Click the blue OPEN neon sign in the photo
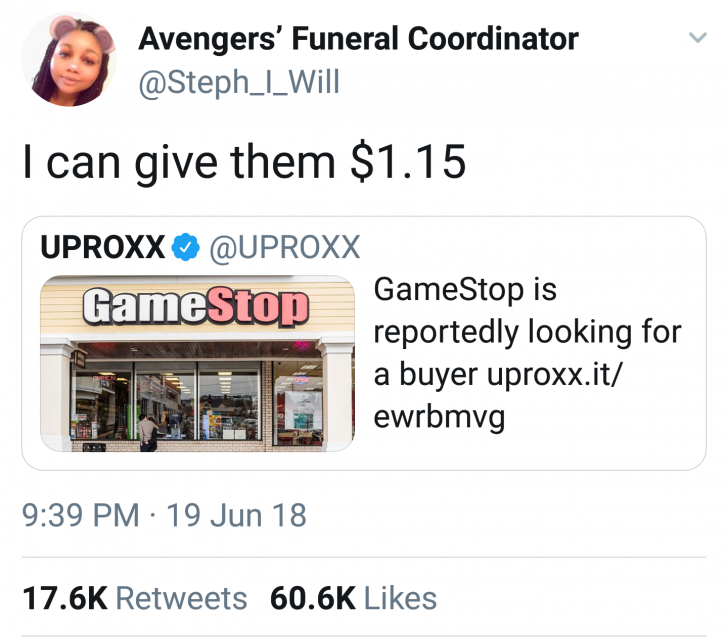The width and height of the screenshot is (728, 637). [x=301, y=380]
